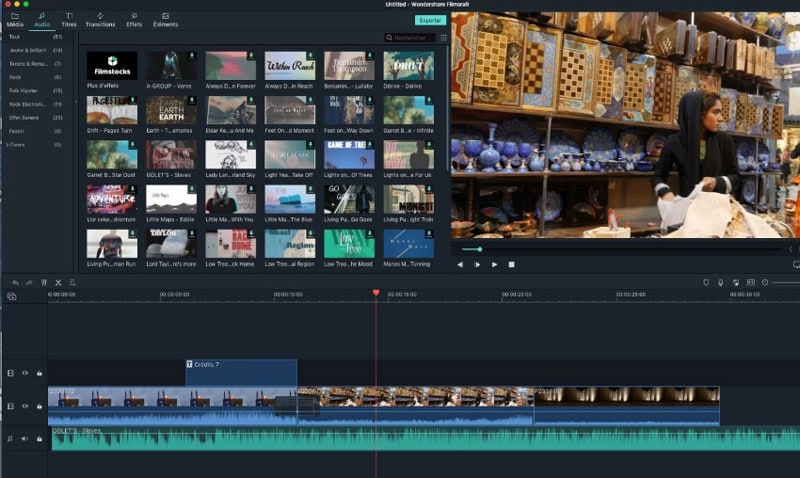Select the Feet On...d Moment thumbnail
The width and height of the screenshot is (800, 478).
pos(290,110)
